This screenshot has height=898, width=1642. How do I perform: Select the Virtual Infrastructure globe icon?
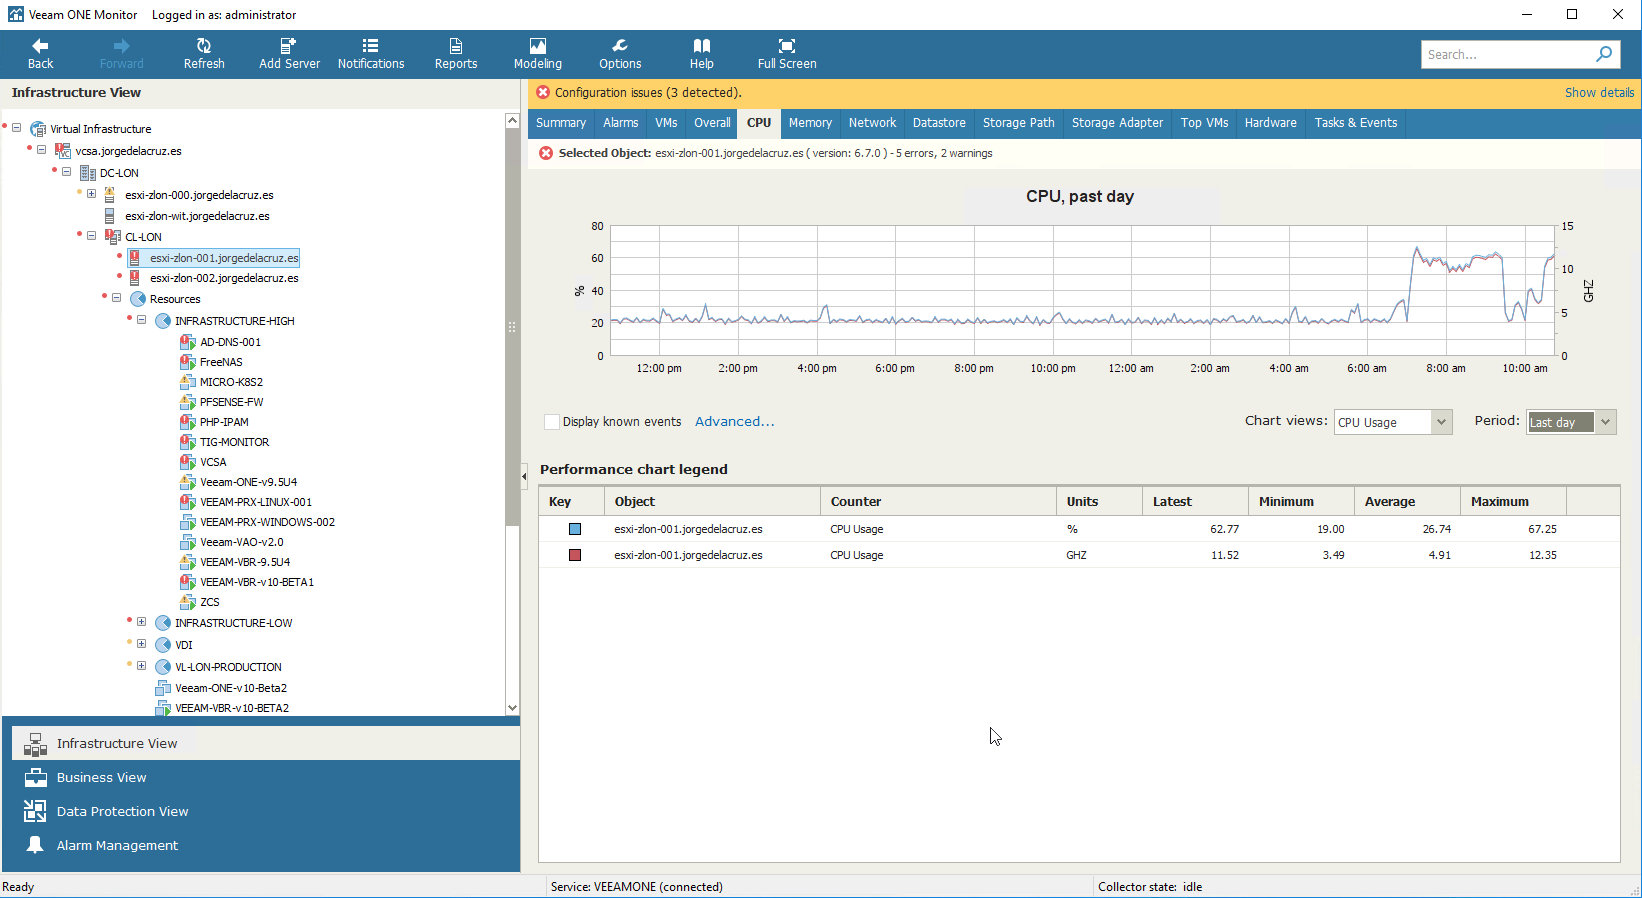pyautogui.click(x=38, y=129)
